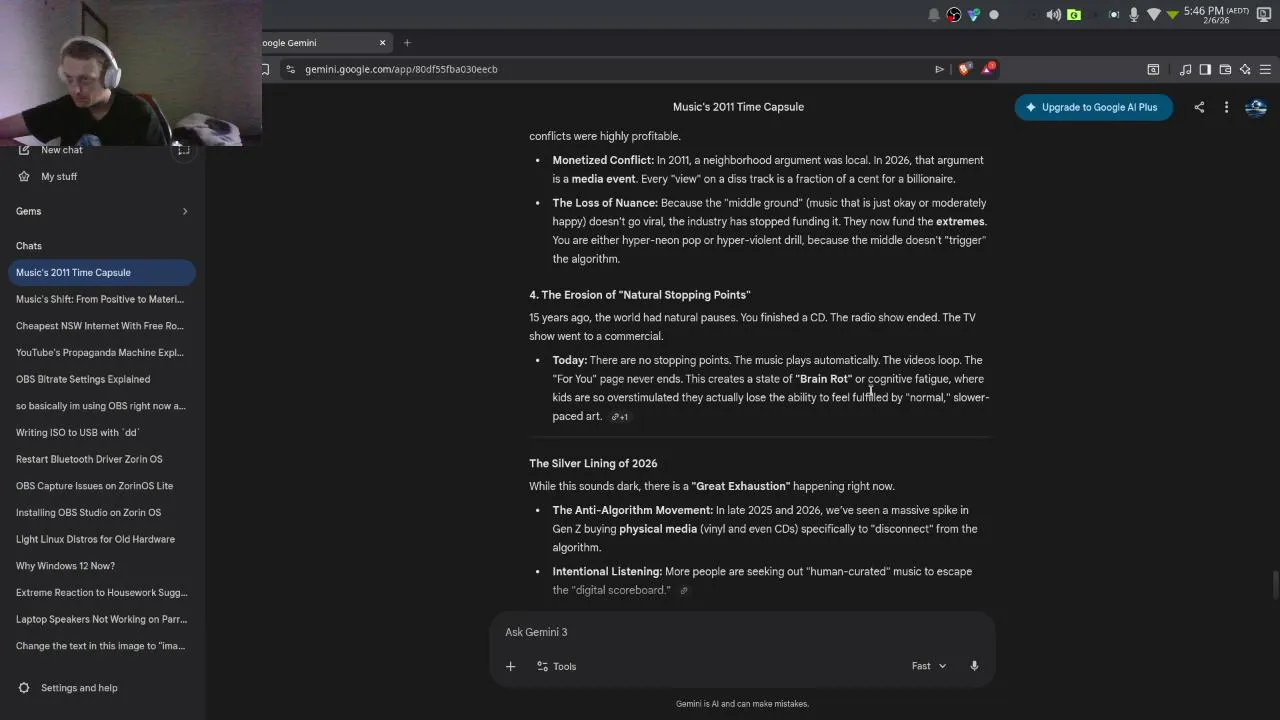Toggle the browser sidebar panel icon

[1205, 69]
